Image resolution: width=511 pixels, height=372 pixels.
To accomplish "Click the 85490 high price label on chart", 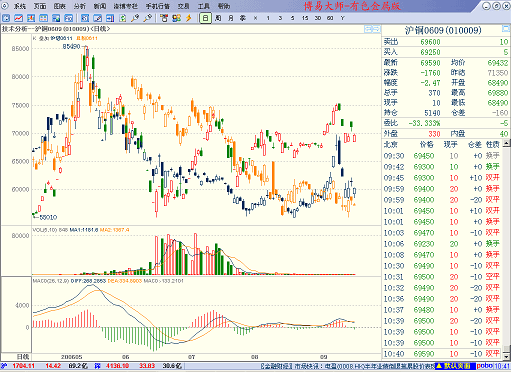I will (x=71, y=47).
